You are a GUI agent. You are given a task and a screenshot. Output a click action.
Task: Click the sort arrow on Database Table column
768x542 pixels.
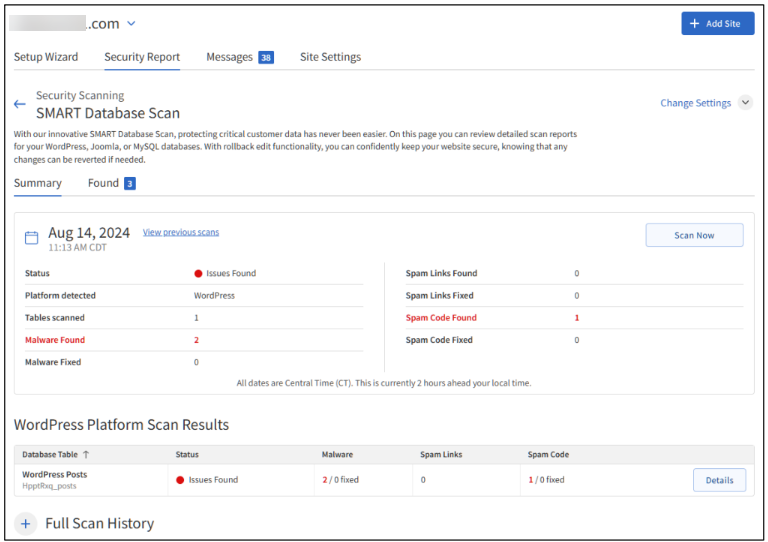[86, 454]
